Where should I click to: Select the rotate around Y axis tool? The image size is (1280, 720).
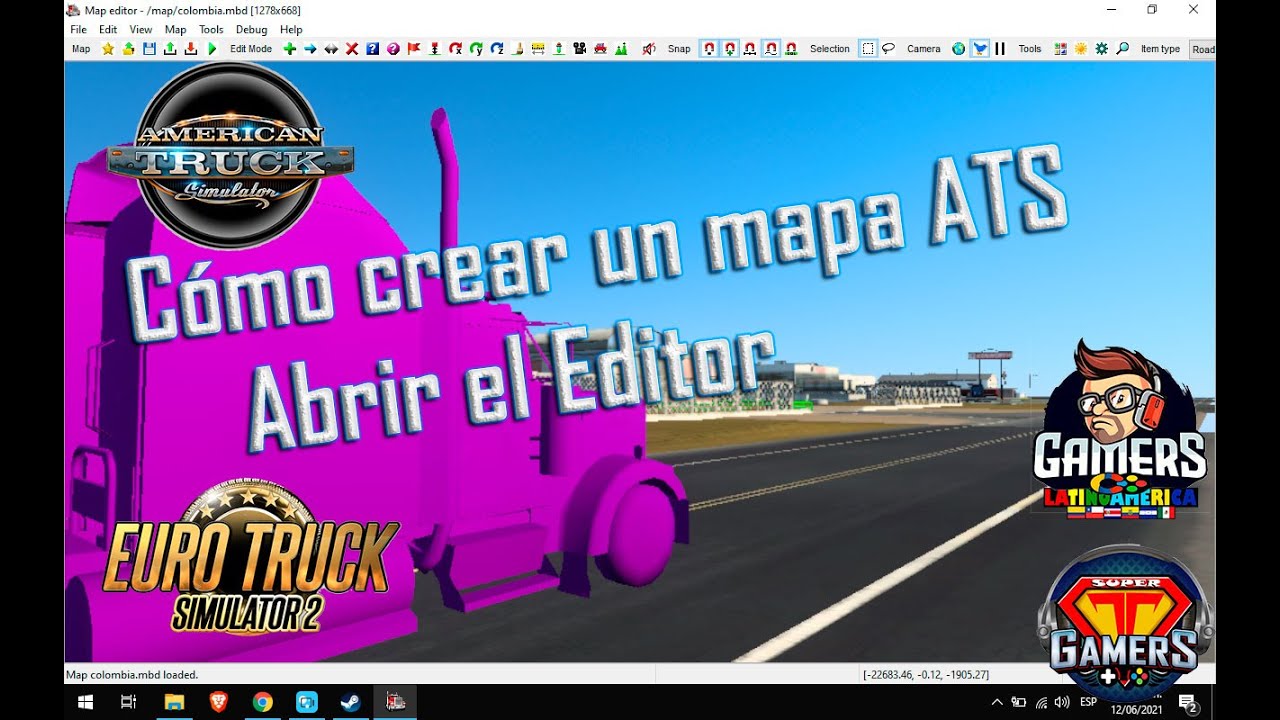click(x=476, y=48)
